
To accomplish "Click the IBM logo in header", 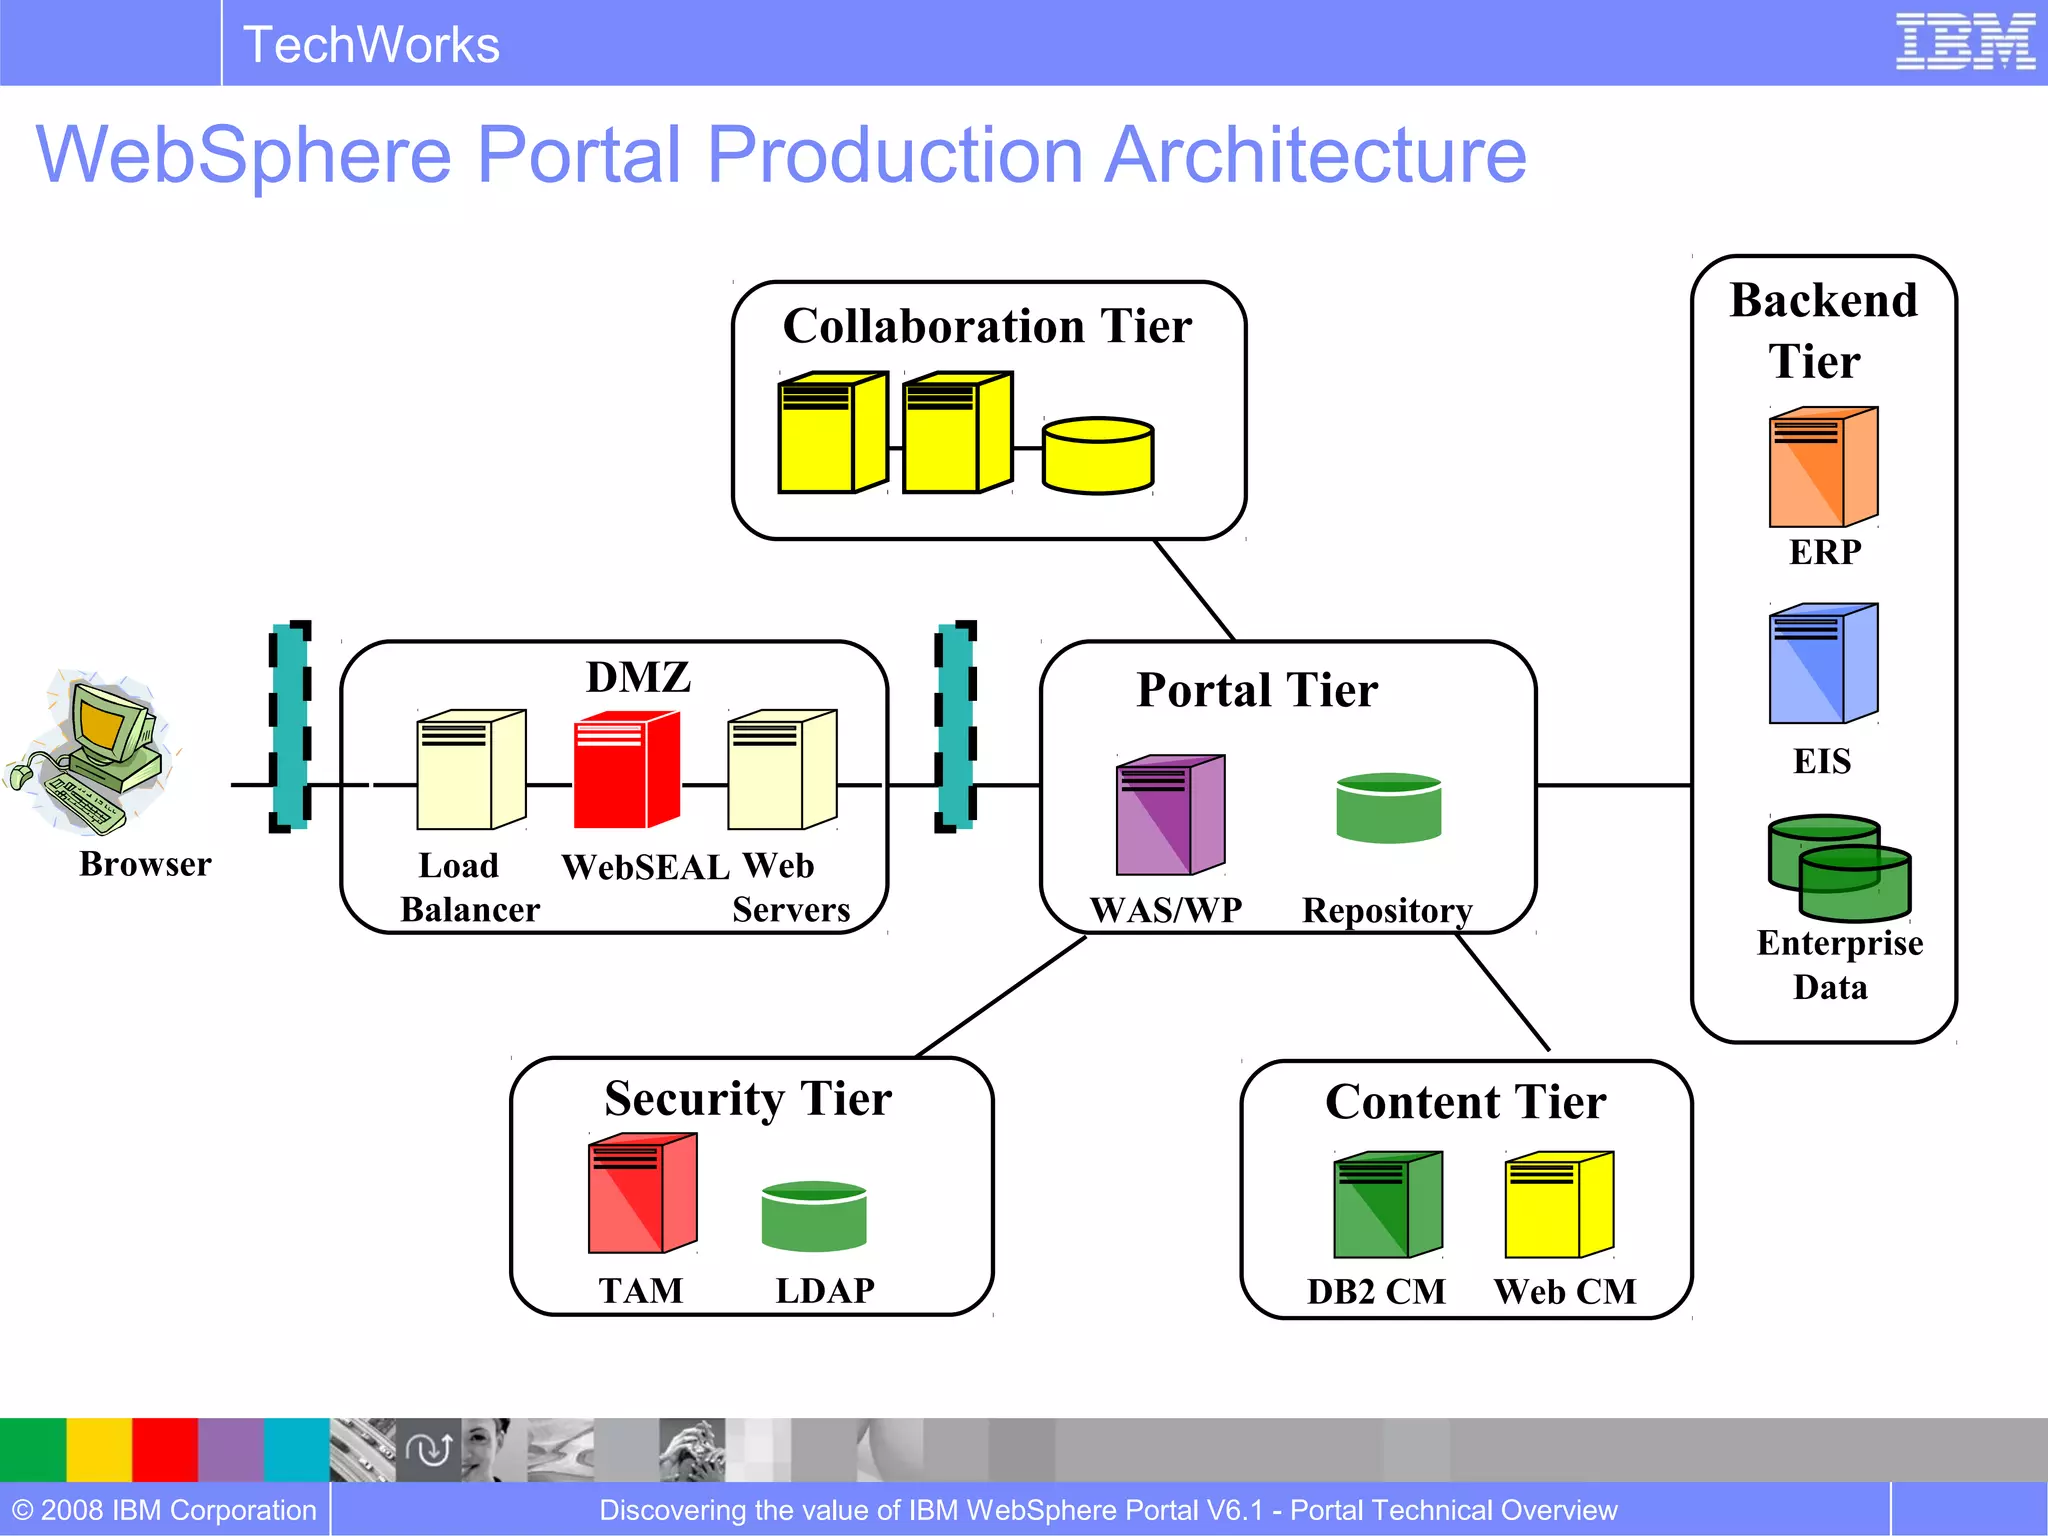I will 1964,42.
